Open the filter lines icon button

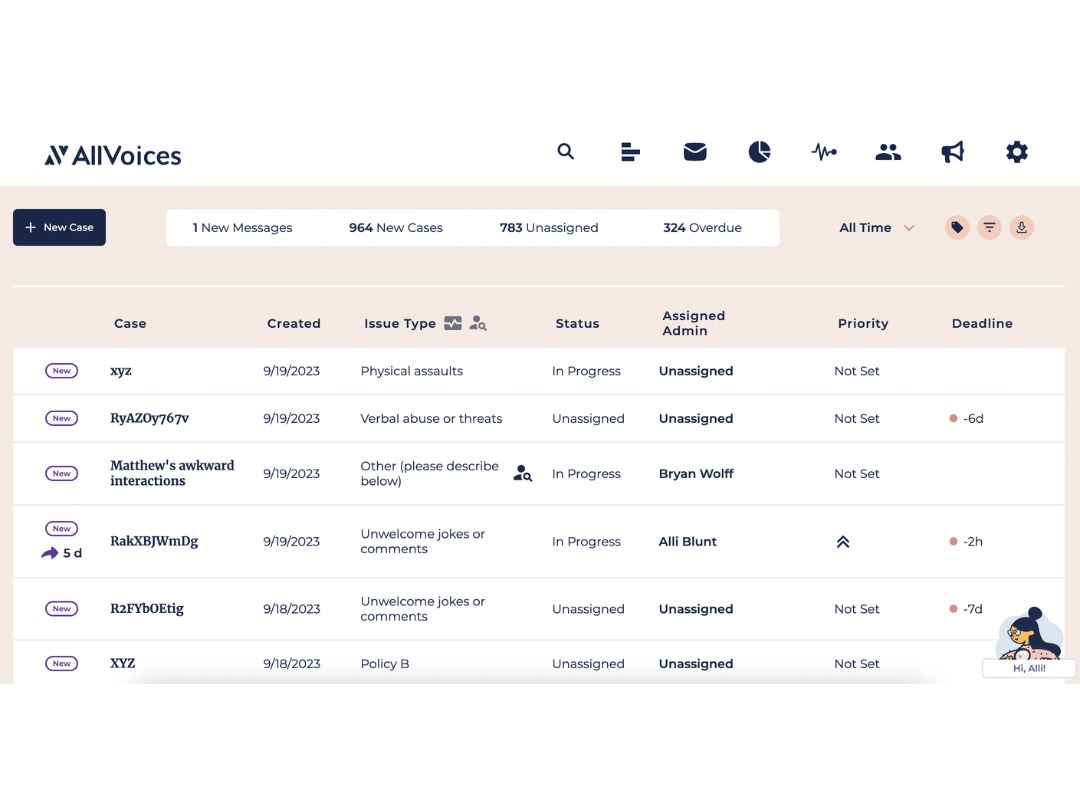989,227
